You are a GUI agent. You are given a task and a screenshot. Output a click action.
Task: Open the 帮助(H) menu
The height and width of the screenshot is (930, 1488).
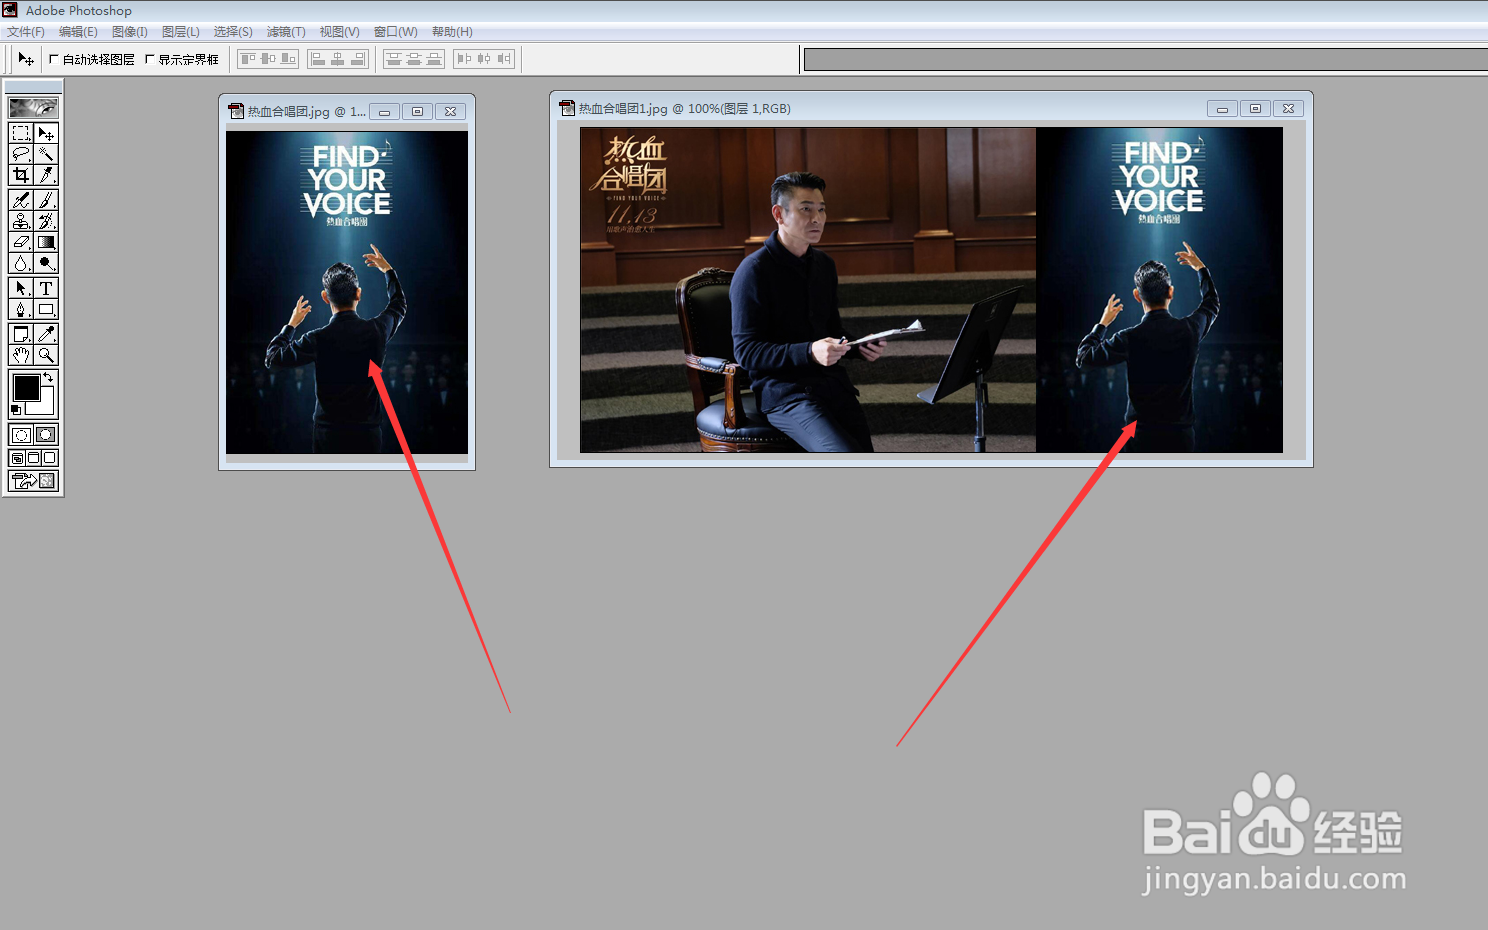coord(452,32)
